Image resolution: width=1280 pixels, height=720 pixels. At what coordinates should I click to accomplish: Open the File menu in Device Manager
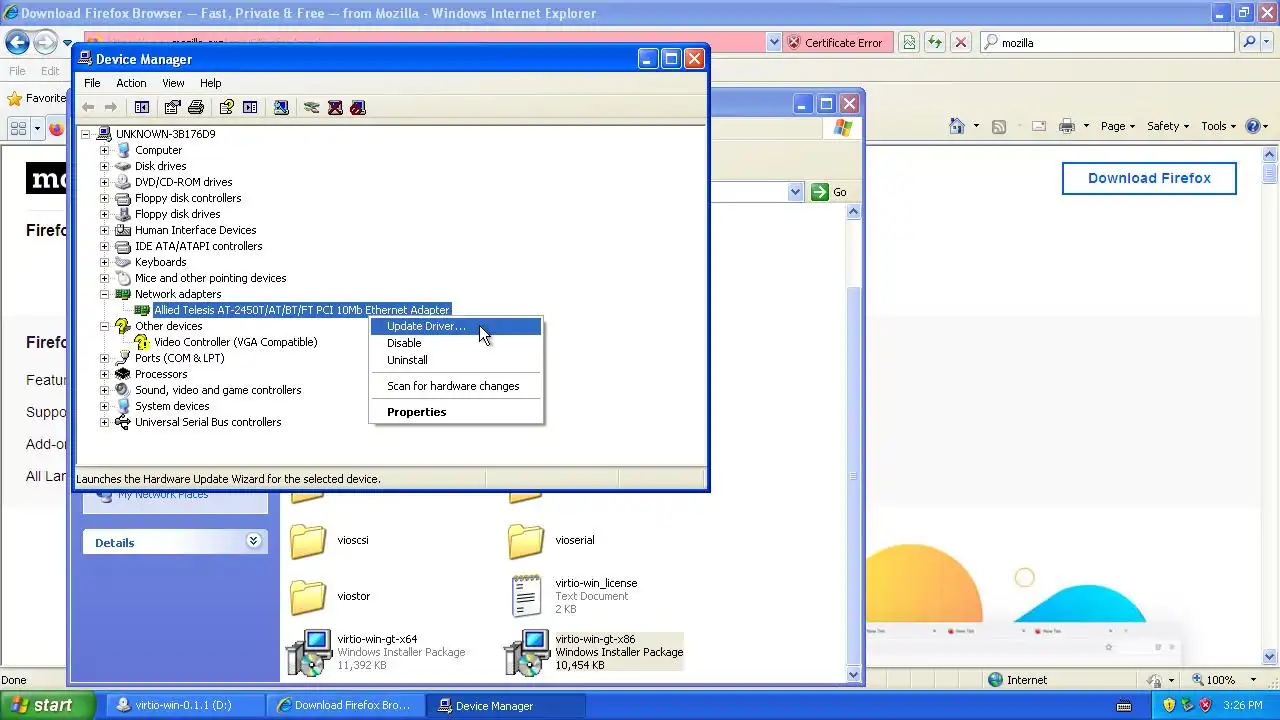click(x=92, y=83)
